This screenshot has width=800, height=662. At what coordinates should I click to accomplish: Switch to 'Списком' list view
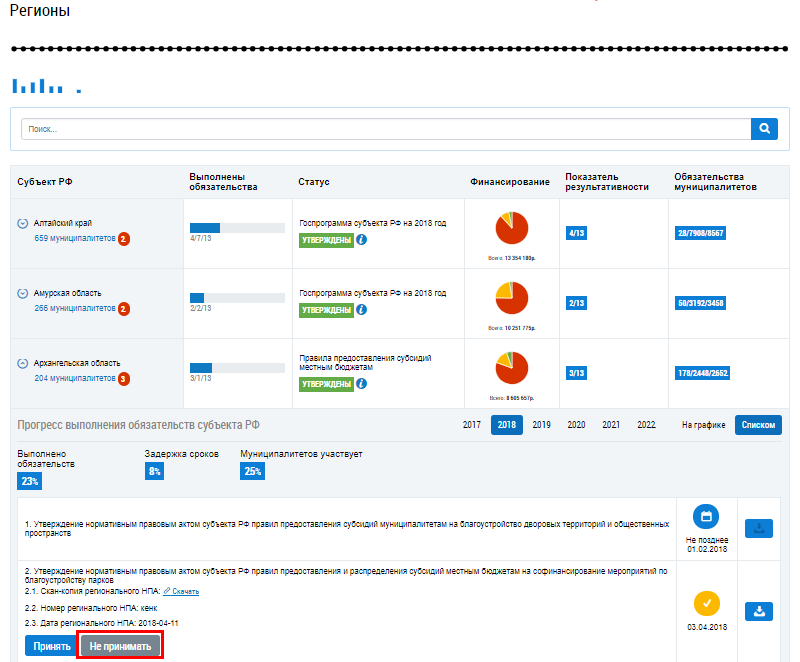[x=758, y=425]
